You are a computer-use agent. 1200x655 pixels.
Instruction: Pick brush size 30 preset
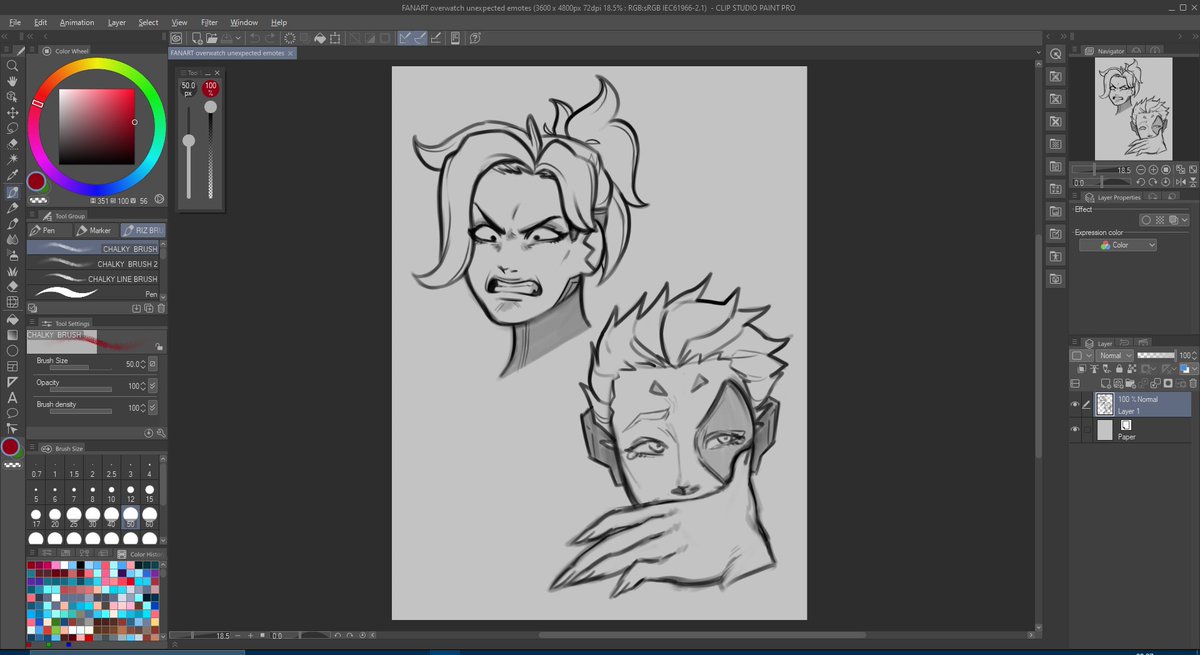[x=92, y=516]
